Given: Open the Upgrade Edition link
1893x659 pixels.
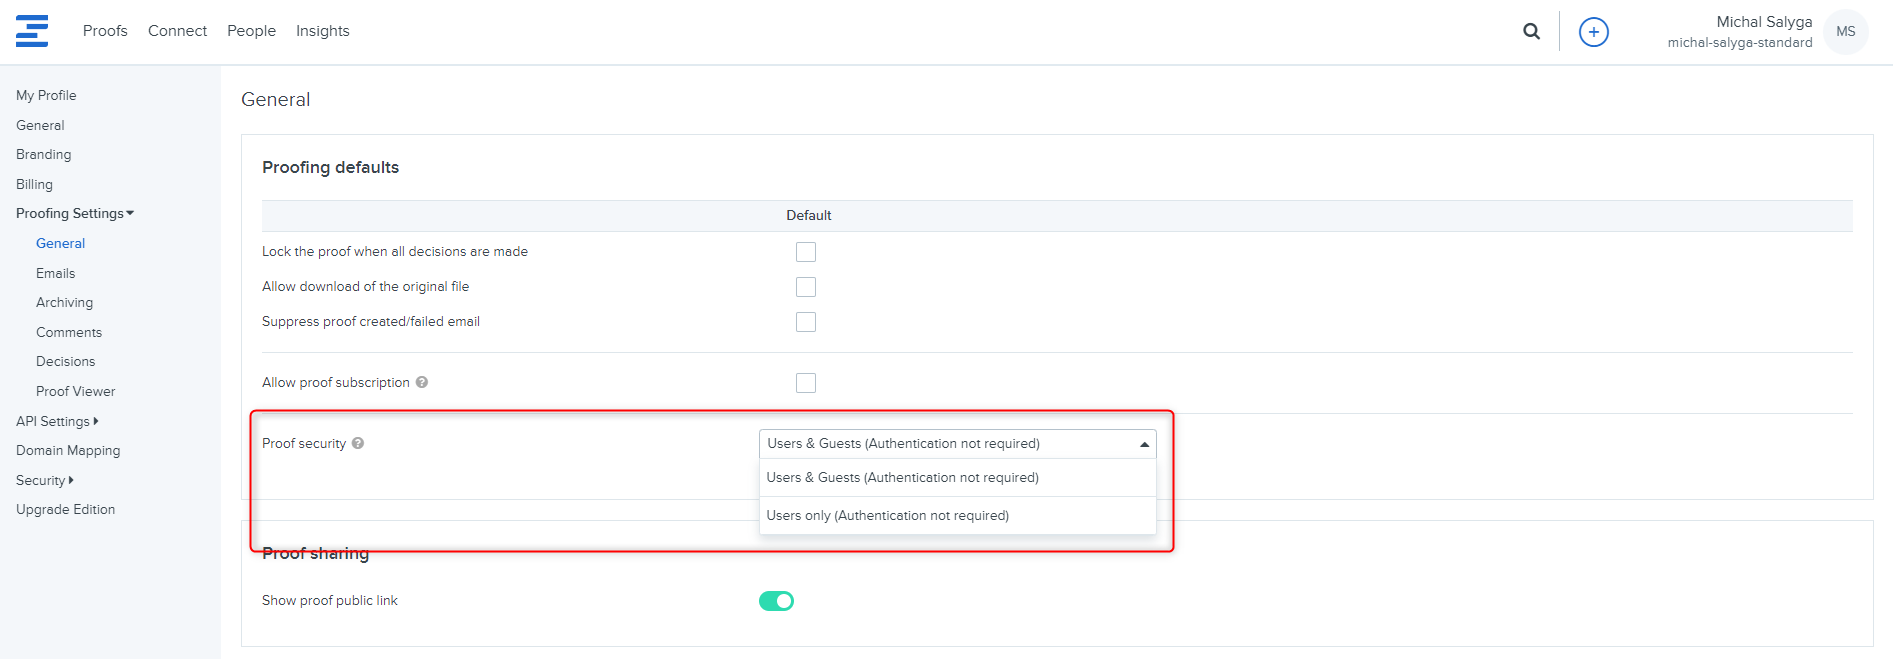Looking at the screenshot, I should click(65, 509).
